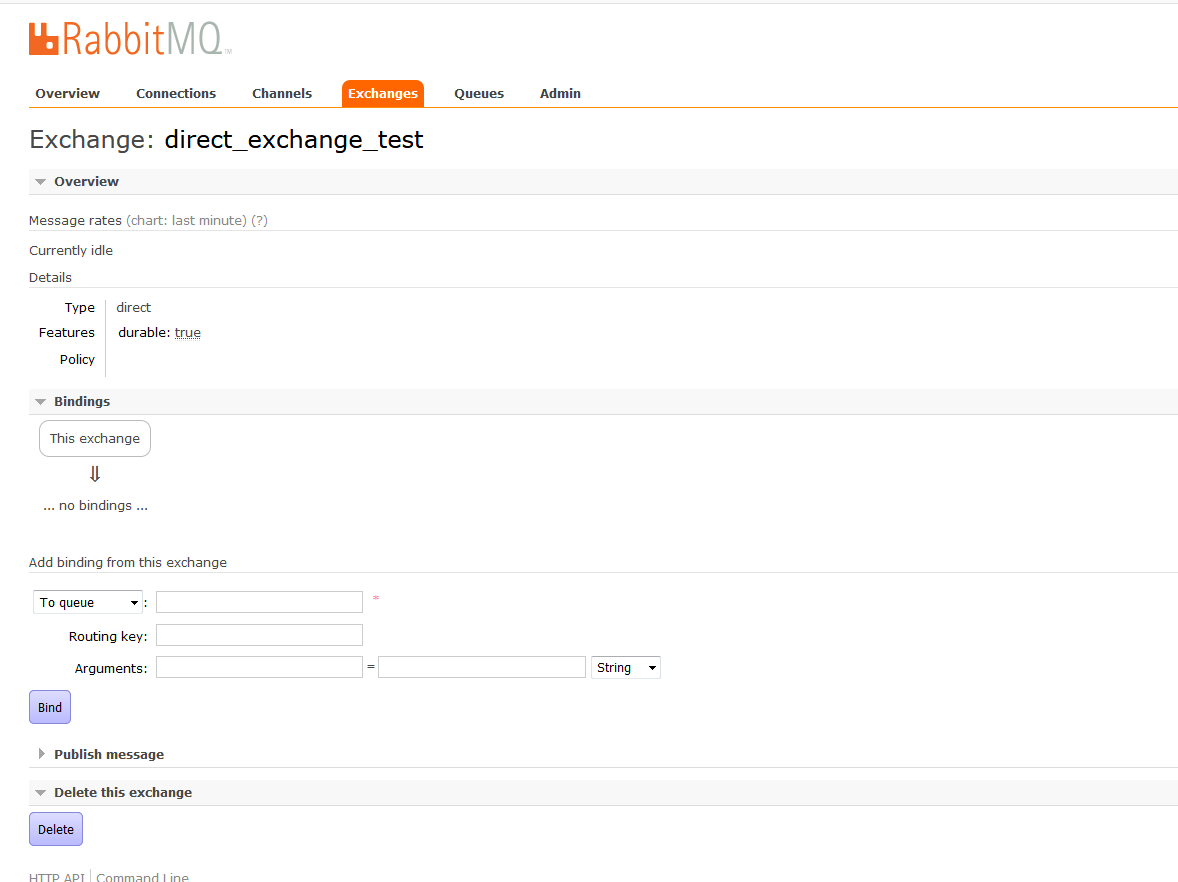Open the argument type String dropdown
1178x882 pixels.
[x=625, y=667]
